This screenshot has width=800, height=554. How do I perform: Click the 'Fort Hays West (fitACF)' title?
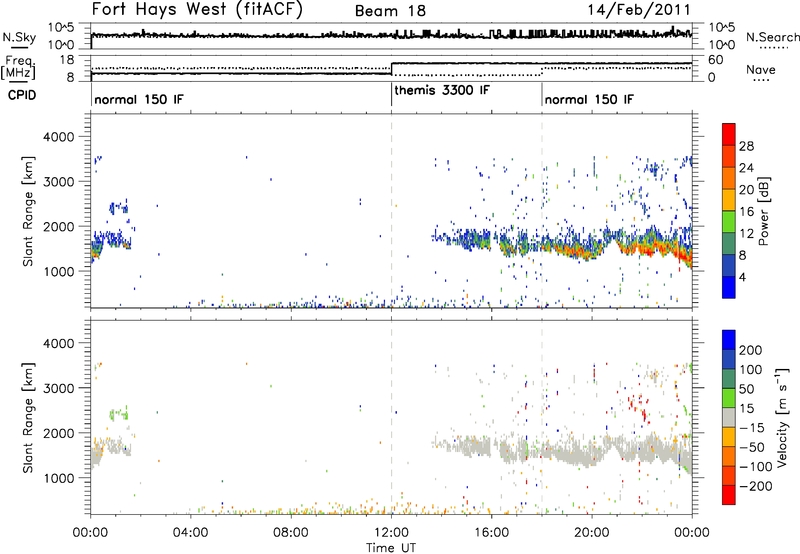point(196,10)
